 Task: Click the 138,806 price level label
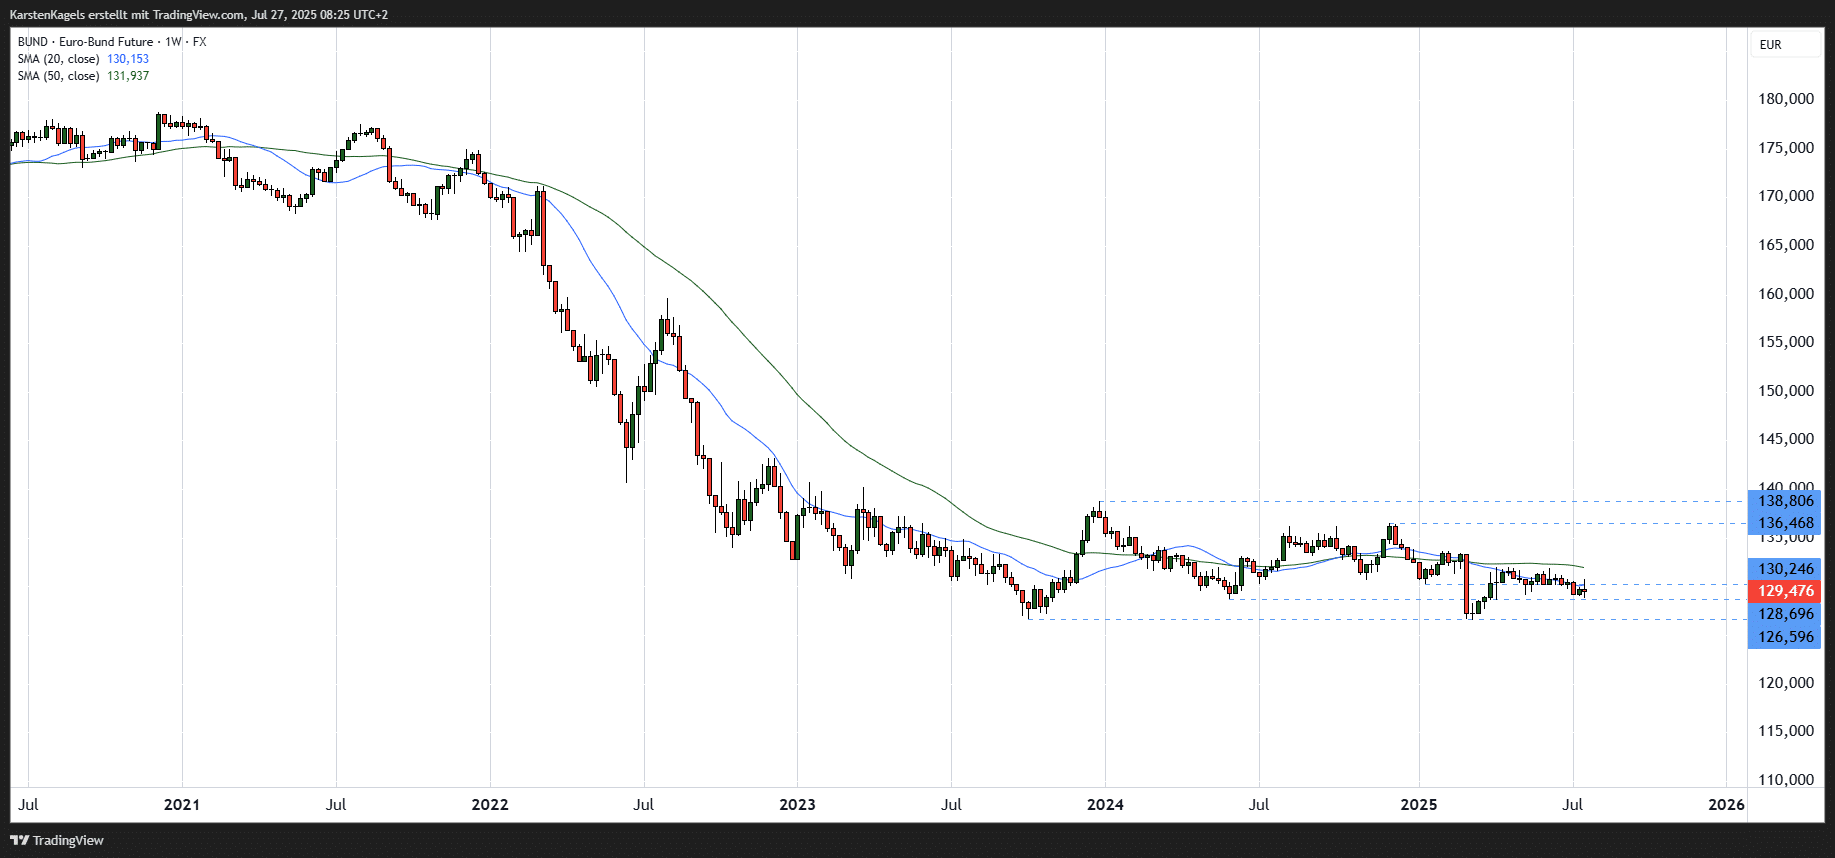(1785, 501)
